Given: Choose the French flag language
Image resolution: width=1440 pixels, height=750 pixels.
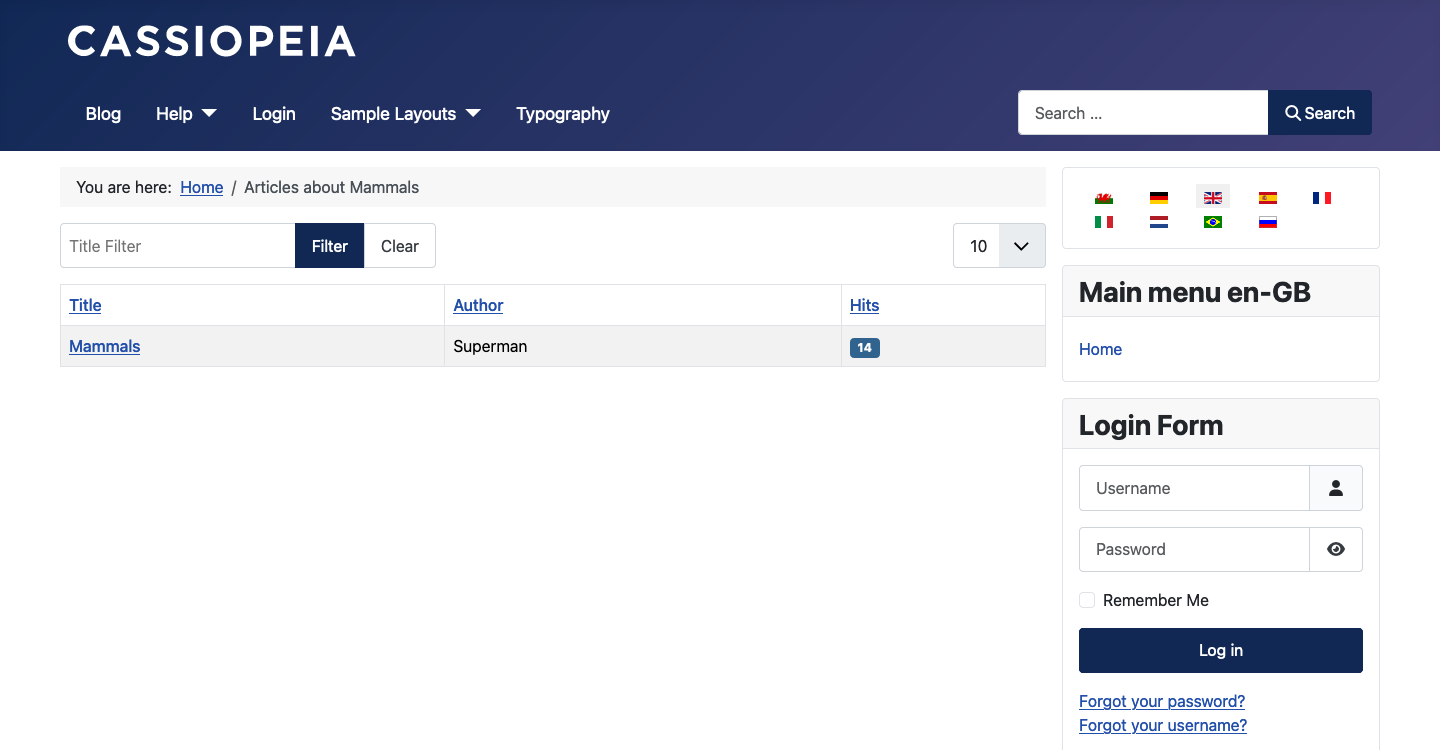Looking at the screenshot, I should [x=1321, y=198].
